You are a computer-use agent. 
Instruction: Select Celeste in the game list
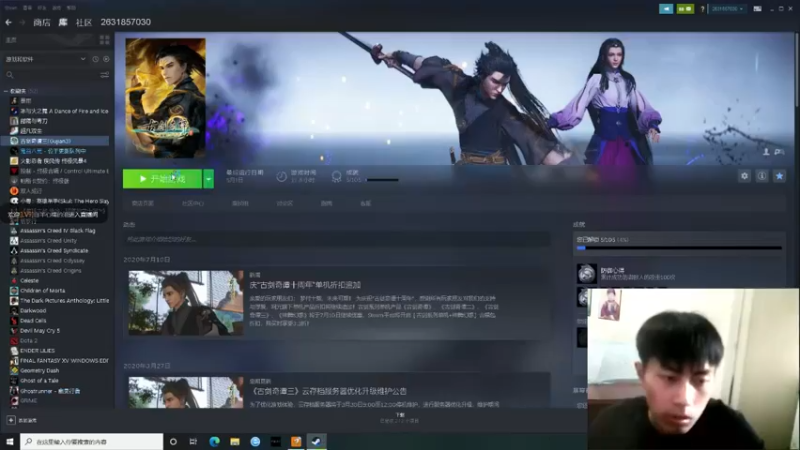pos(29,281)
